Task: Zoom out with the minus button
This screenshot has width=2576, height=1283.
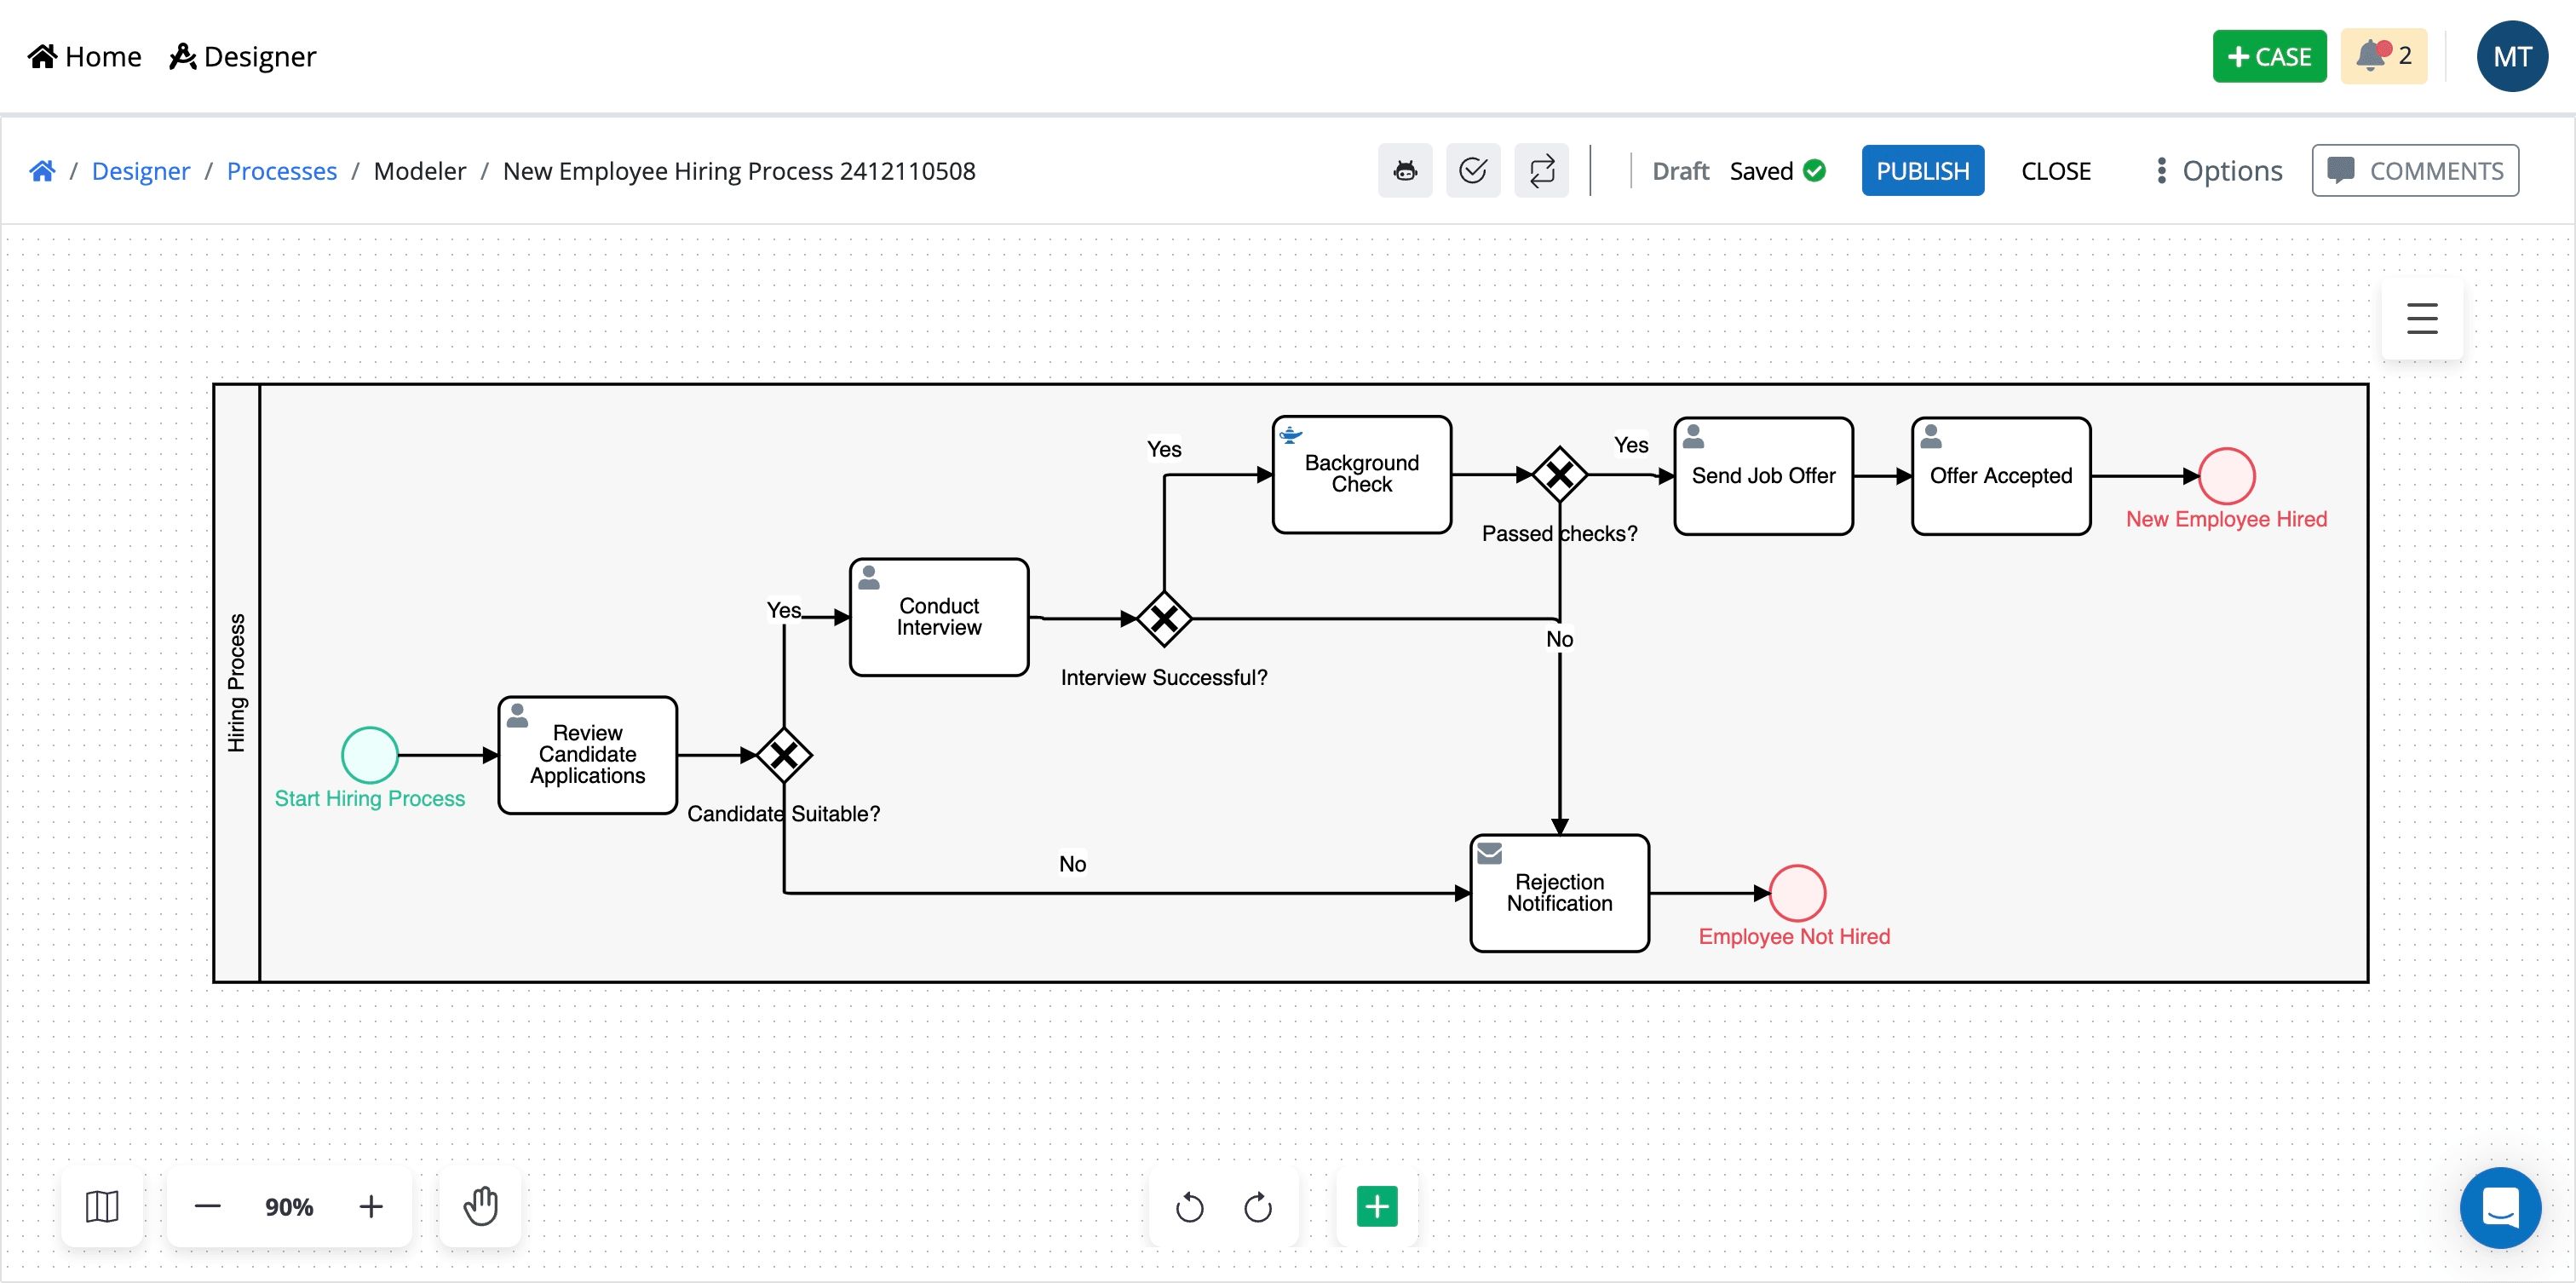Action: point(208,1206)
